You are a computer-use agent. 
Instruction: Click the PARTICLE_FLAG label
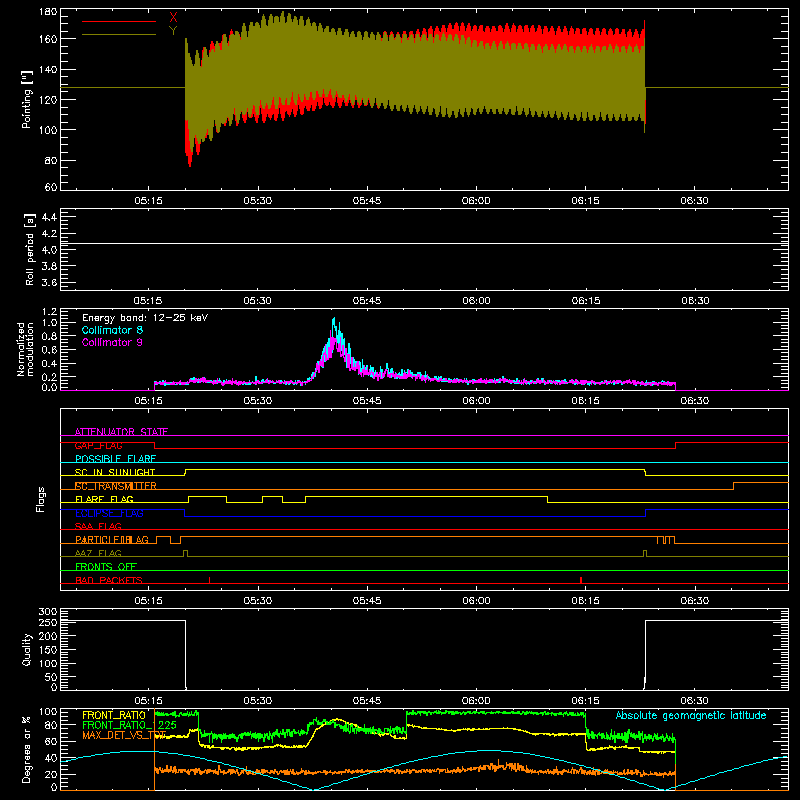(x=112, y=539)
